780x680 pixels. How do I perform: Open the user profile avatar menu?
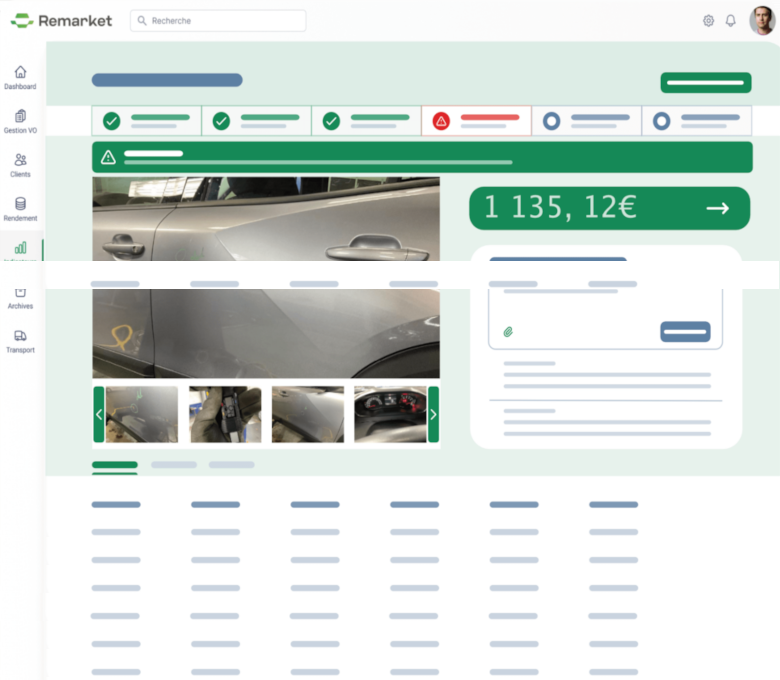(762, 21)
